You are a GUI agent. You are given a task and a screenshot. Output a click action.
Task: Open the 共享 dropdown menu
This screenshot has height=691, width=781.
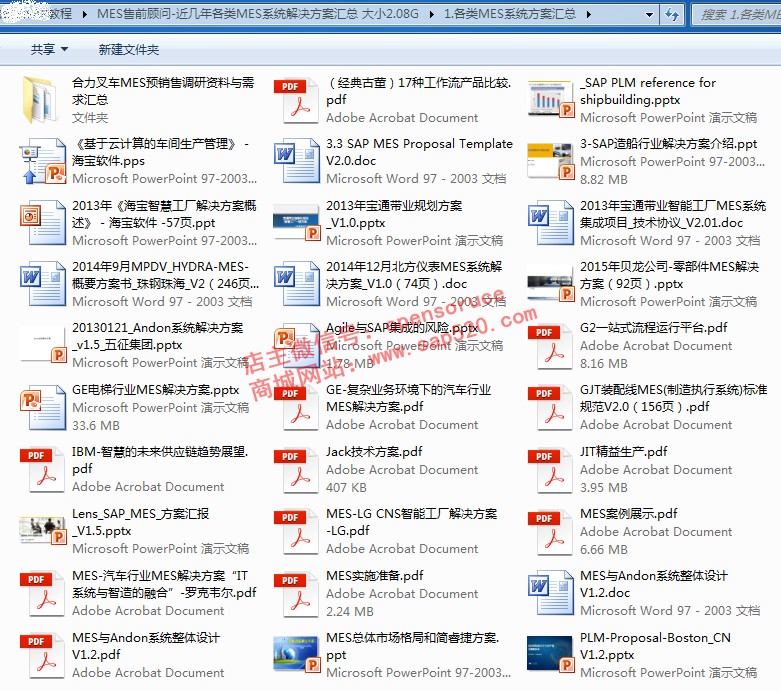[49, 49]
